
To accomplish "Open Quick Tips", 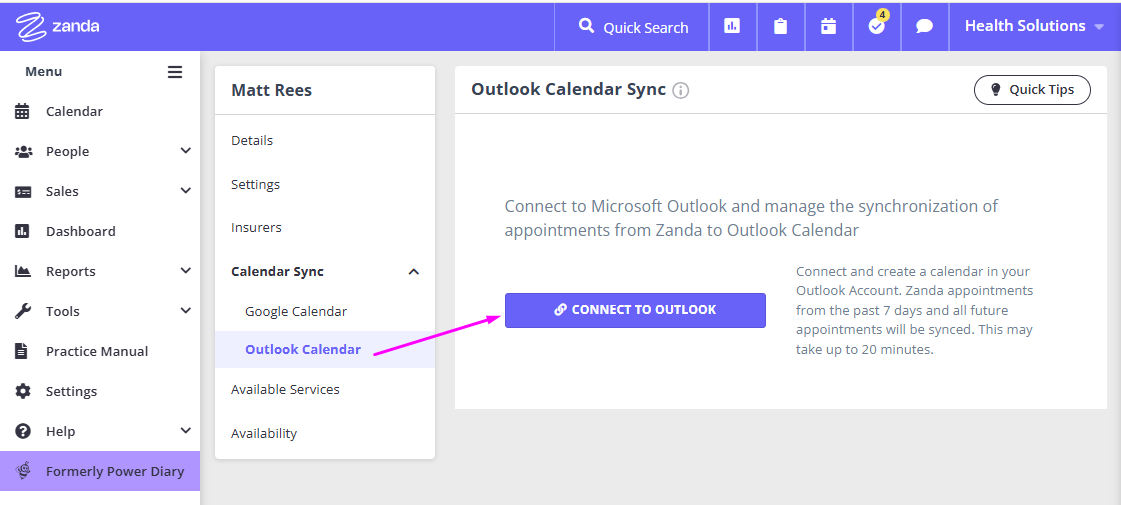I will click(1032, 90).
